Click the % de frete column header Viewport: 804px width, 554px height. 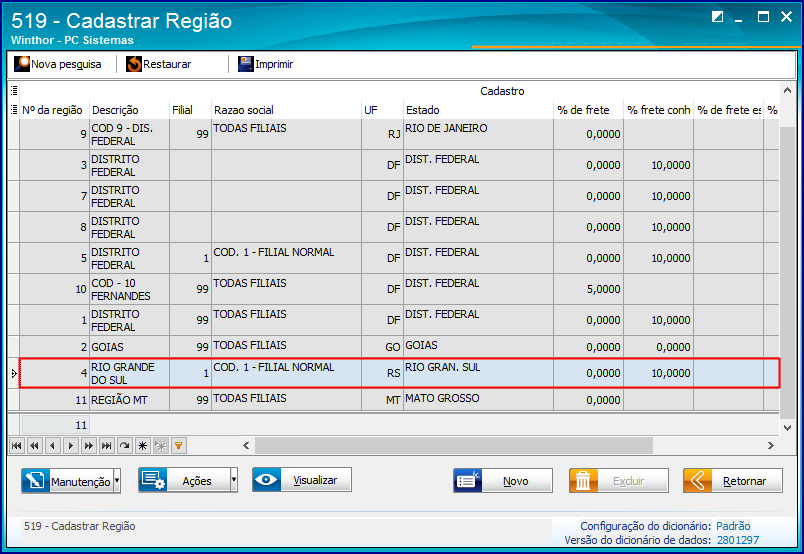click(x=588, y=110)
